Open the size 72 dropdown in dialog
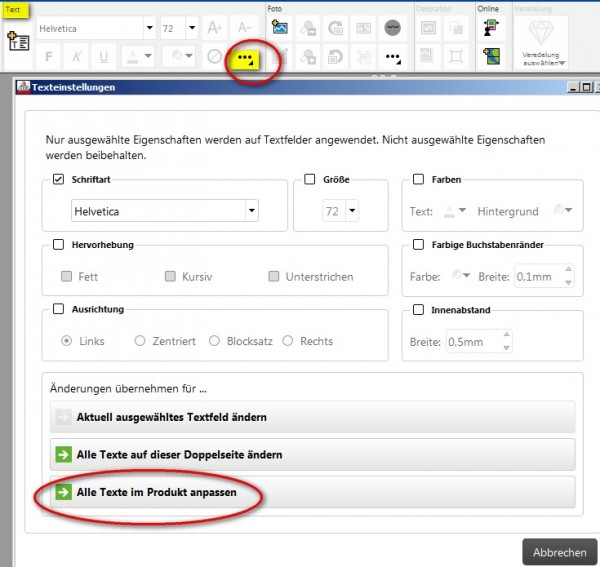The height and width of the screenshot is (567, 600). coord(352,210)
